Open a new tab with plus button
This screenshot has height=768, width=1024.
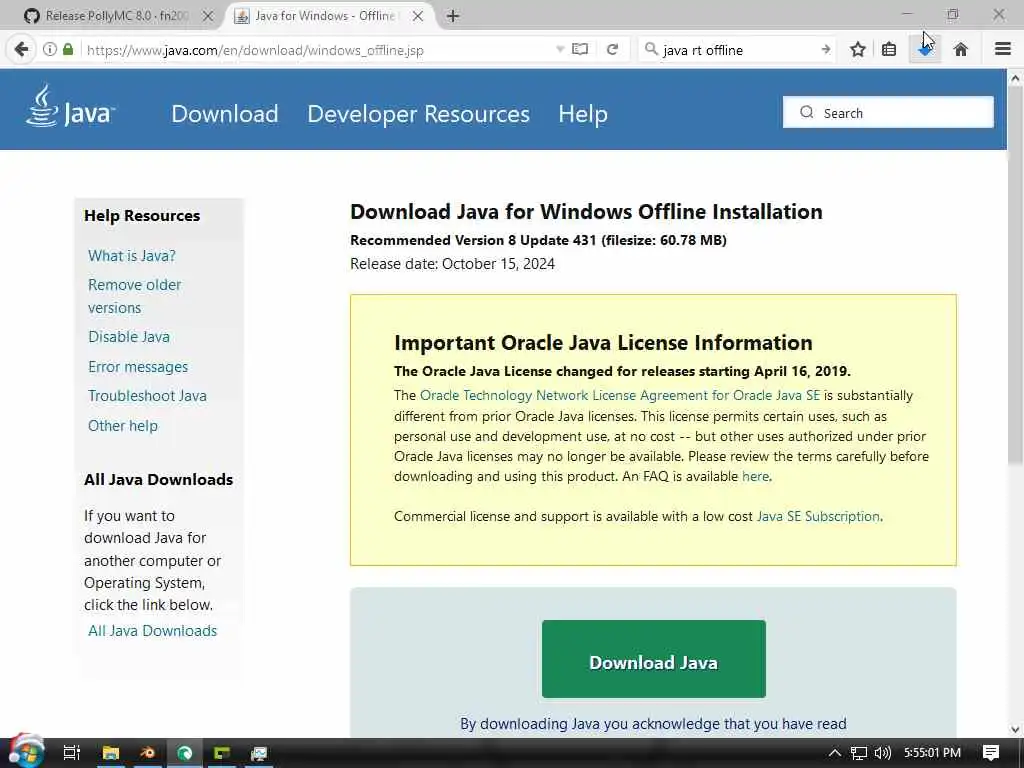[453, 16]
